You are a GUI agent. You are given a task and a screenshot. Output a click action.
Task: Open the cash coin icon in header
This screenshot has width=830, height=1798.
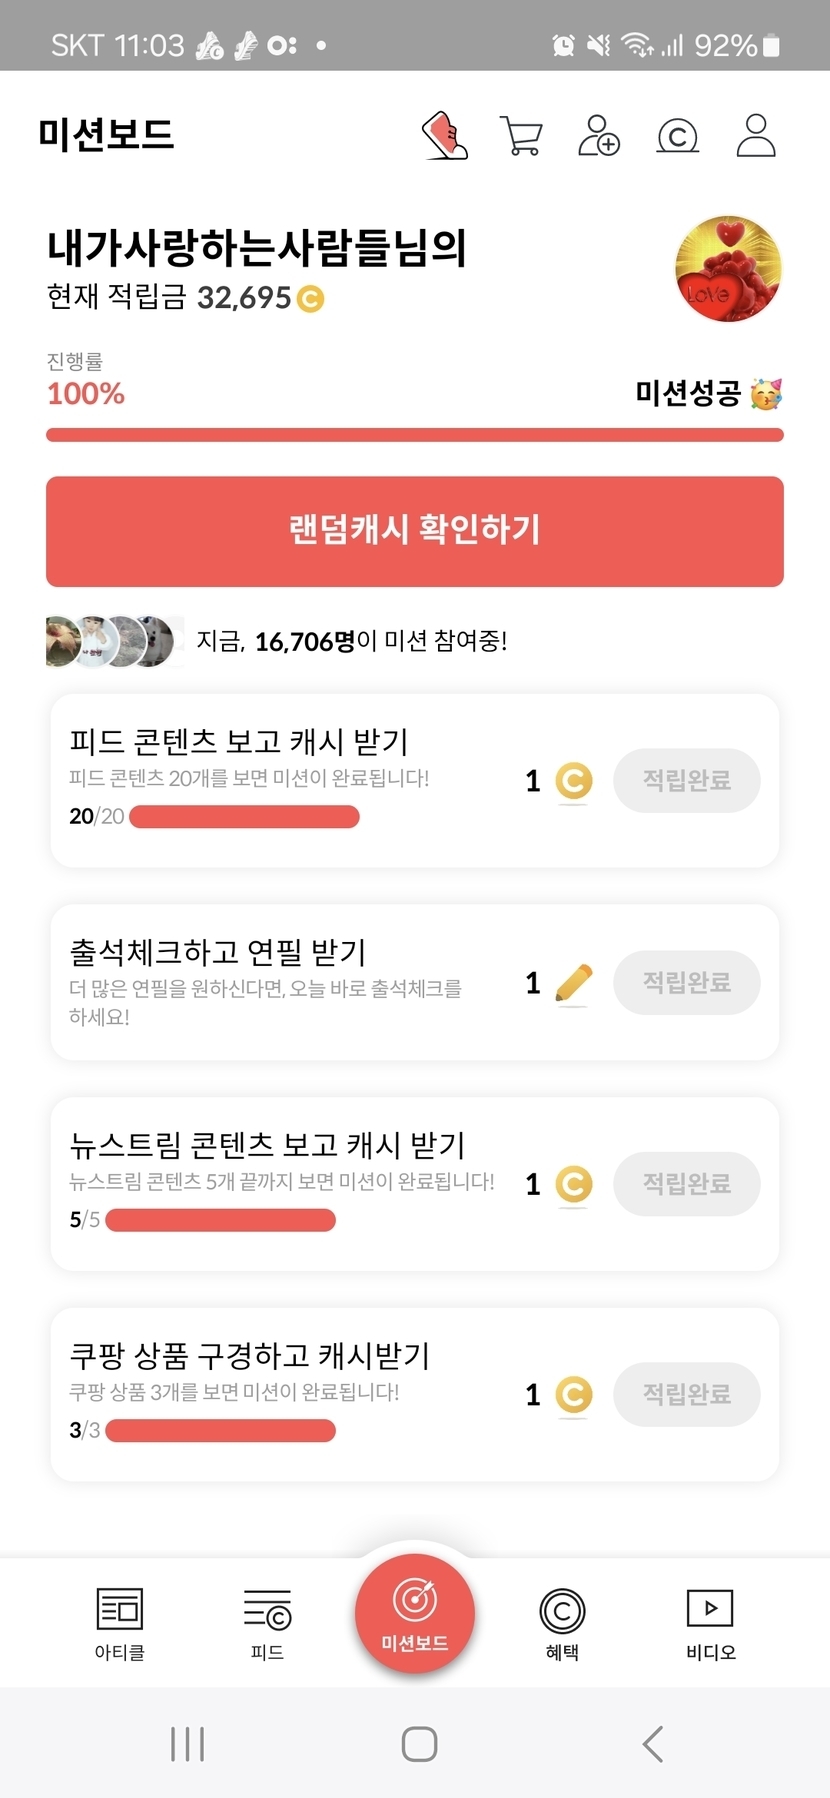click(677, 136)
